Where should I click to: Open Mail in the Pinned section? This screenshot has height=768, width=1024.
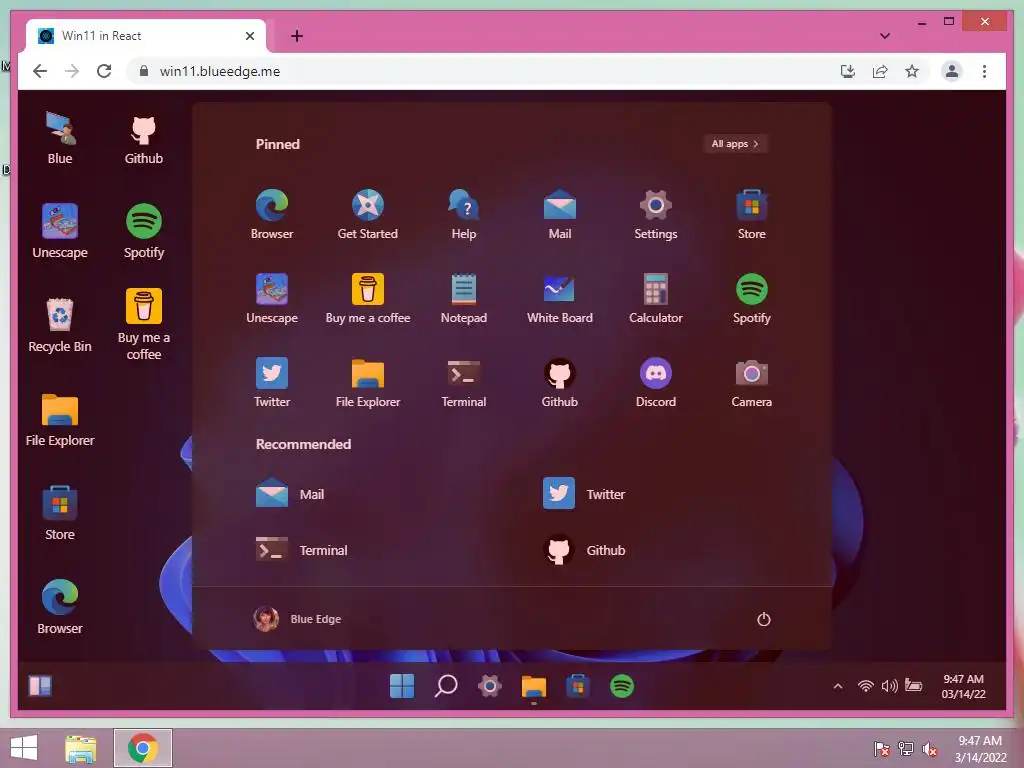click(560, 214)
